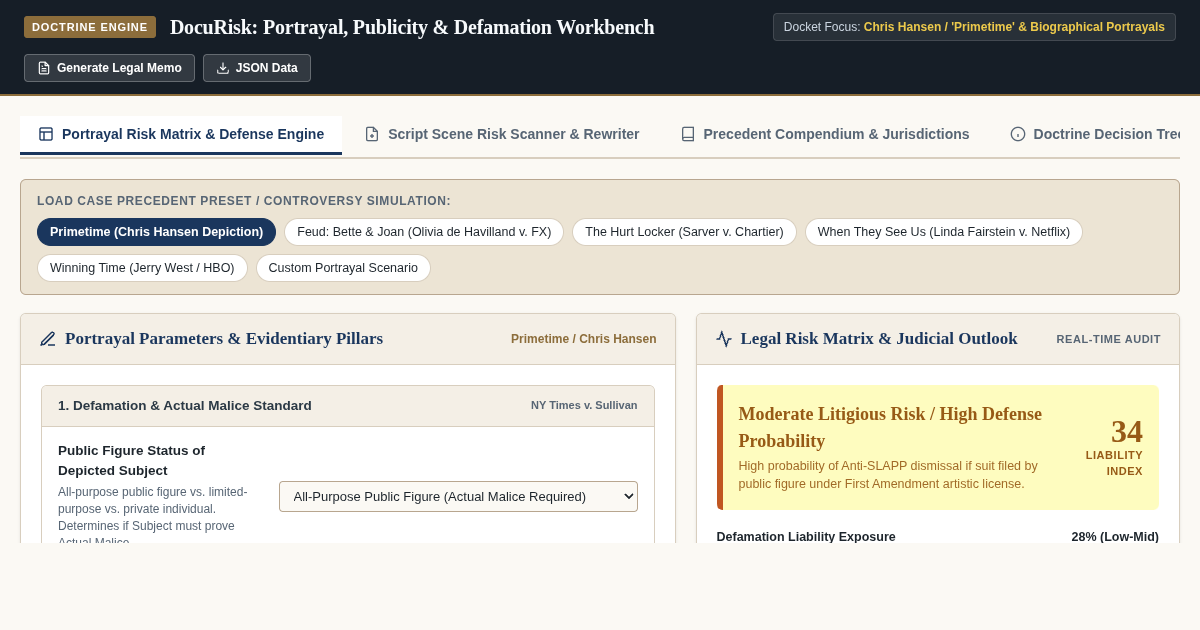Click the 34 Liability Index value
1200x630 pixels.
(1127, 431)
